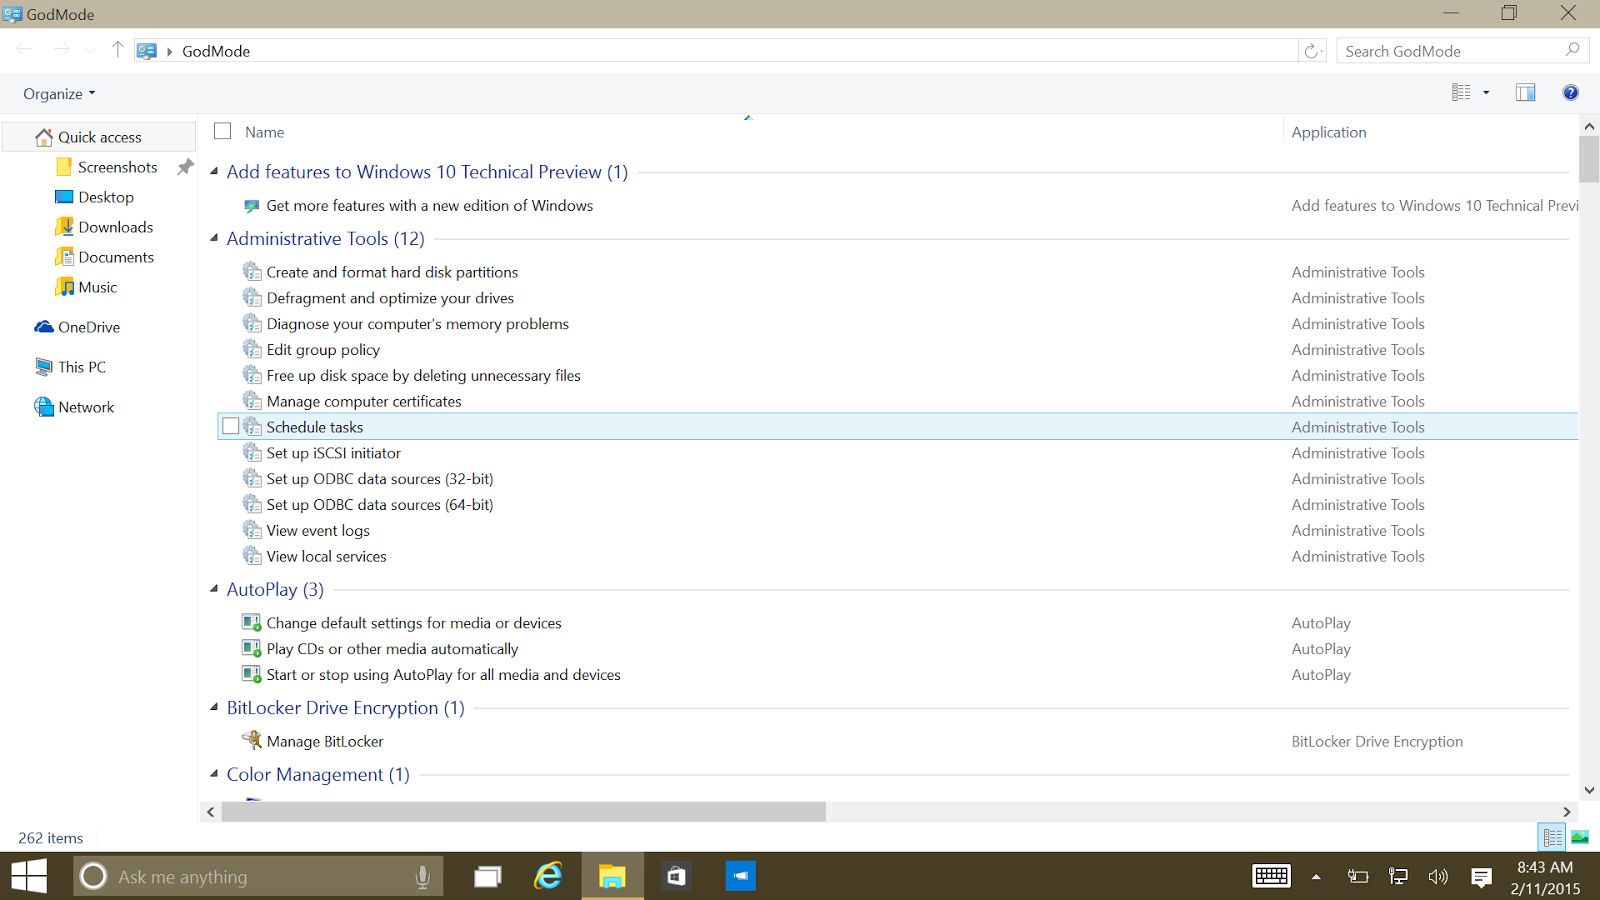Open Task View from the taskbar

487,876
